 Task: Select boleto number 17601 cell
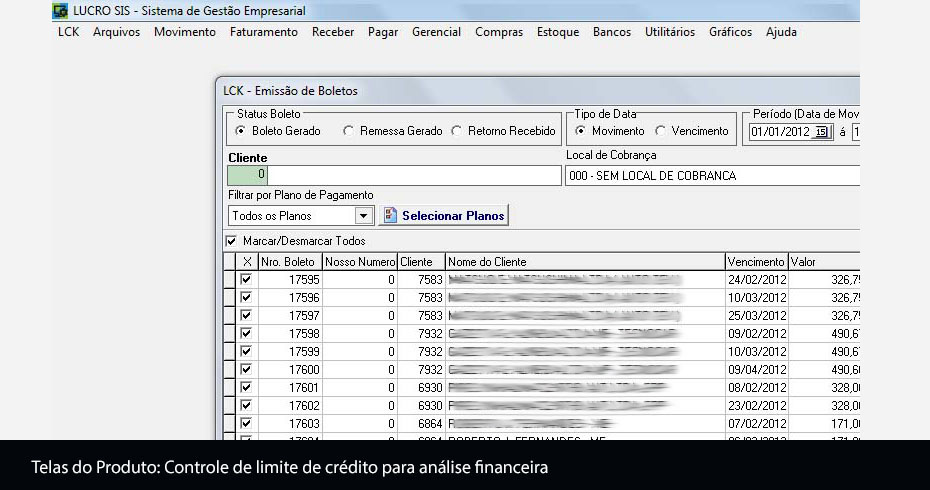[x=290, y=387]
